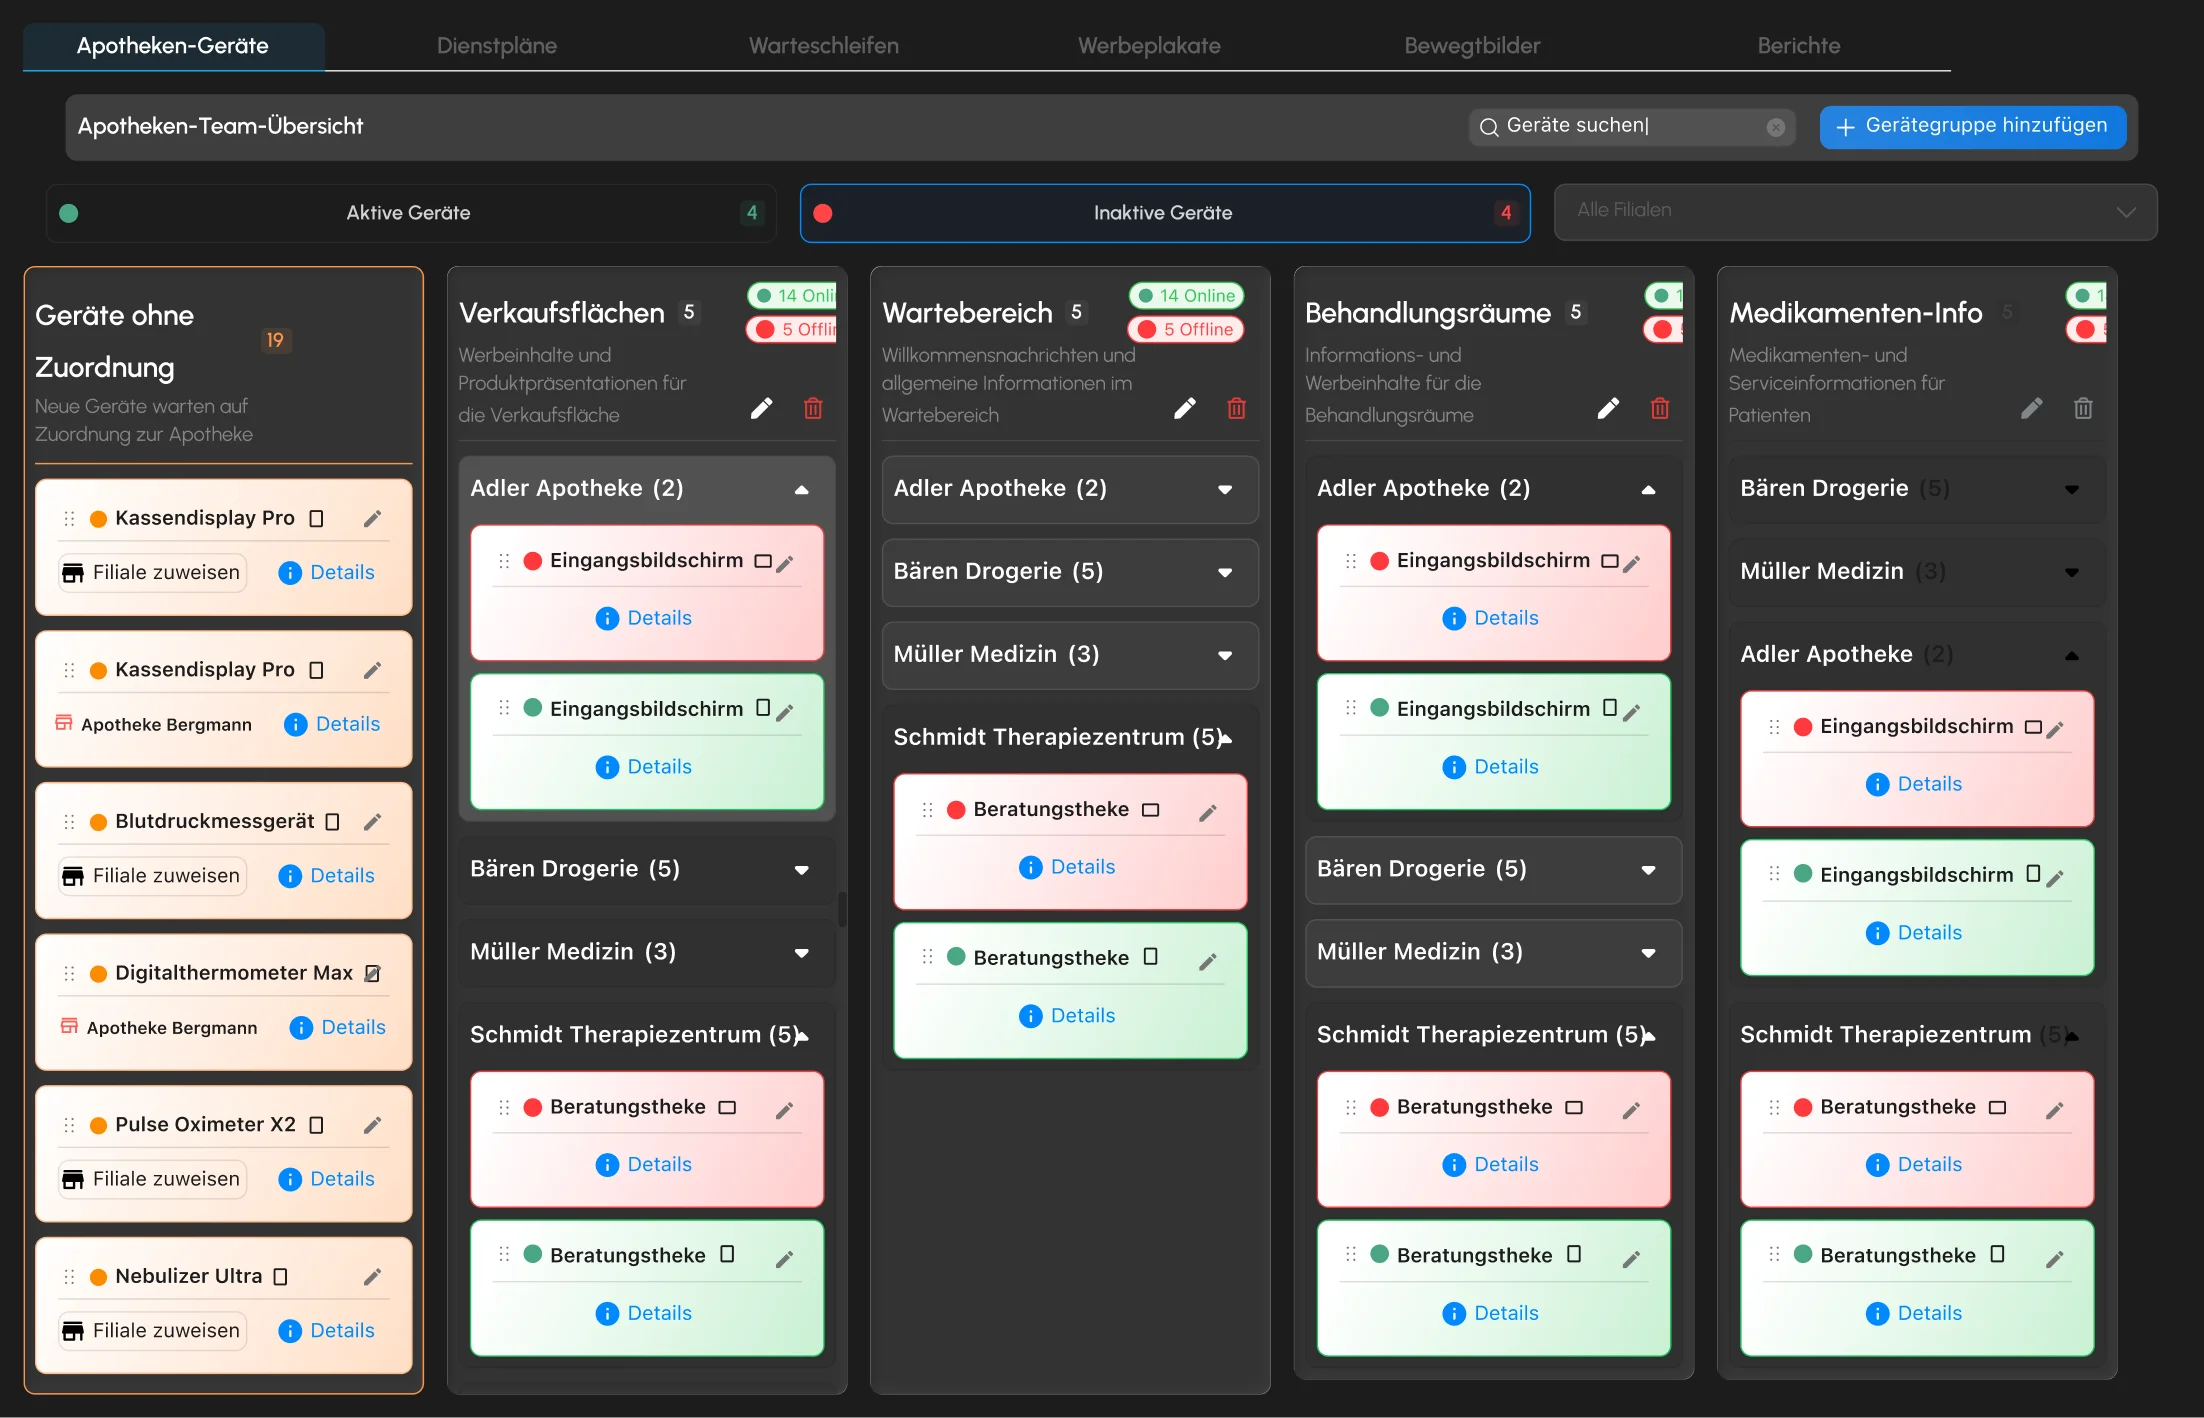The image size is (2204, 1418).
Task: Open Details for Pulse Oximeter X2
Action: coord(326,1179)
